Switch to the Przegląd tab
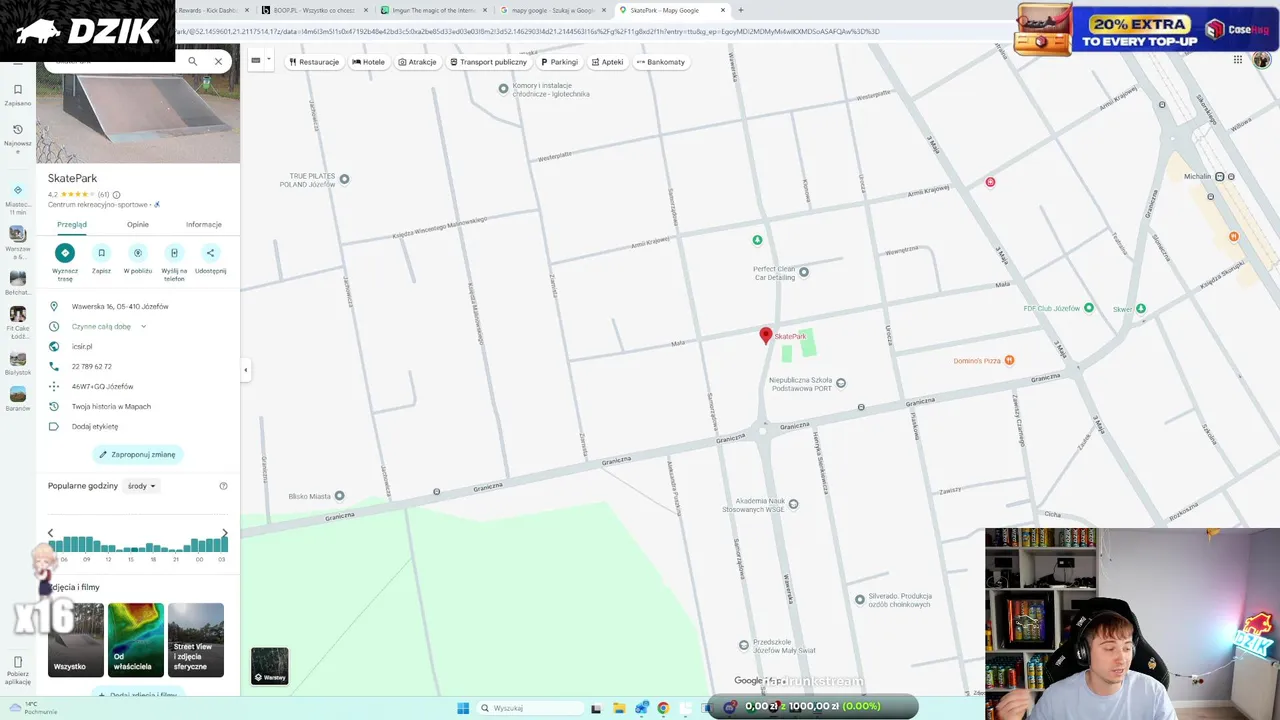Viewport: 1280px width, 720px height. click(72, 225)
